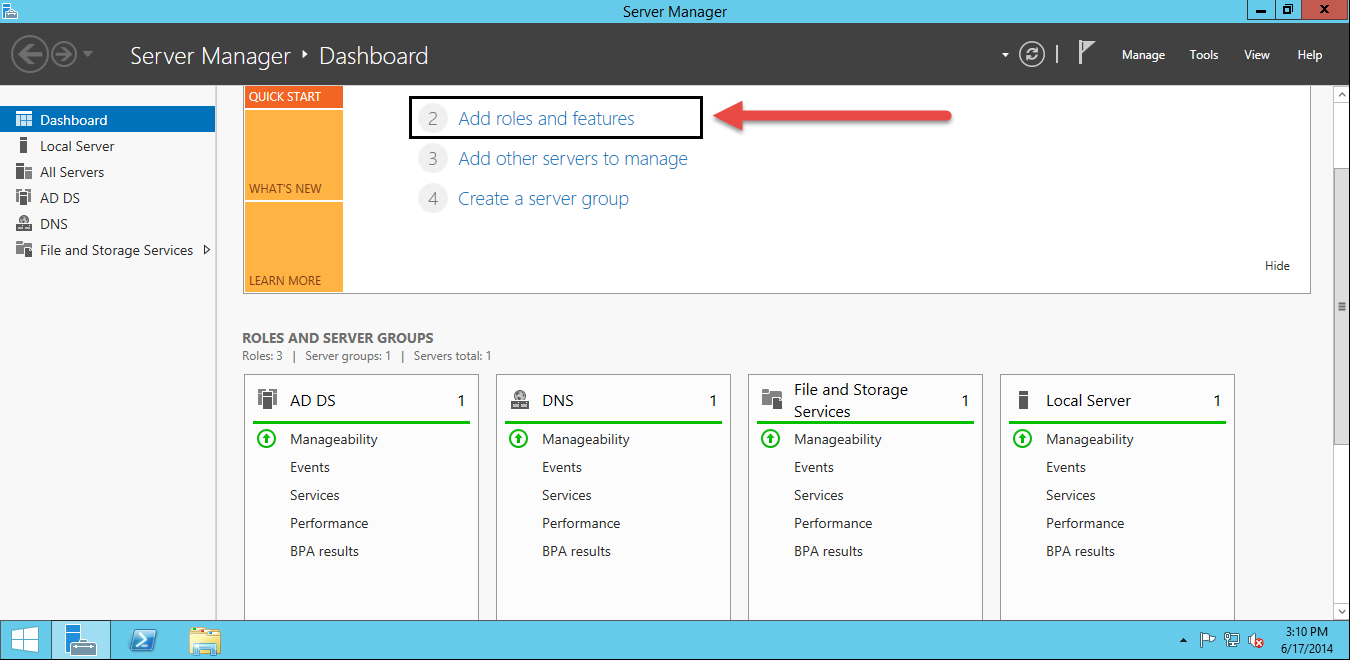Click the scrollbar up arrow
Image resolution: width=1350 pixels, height=660 pixels.
[x=1341, y=94]
